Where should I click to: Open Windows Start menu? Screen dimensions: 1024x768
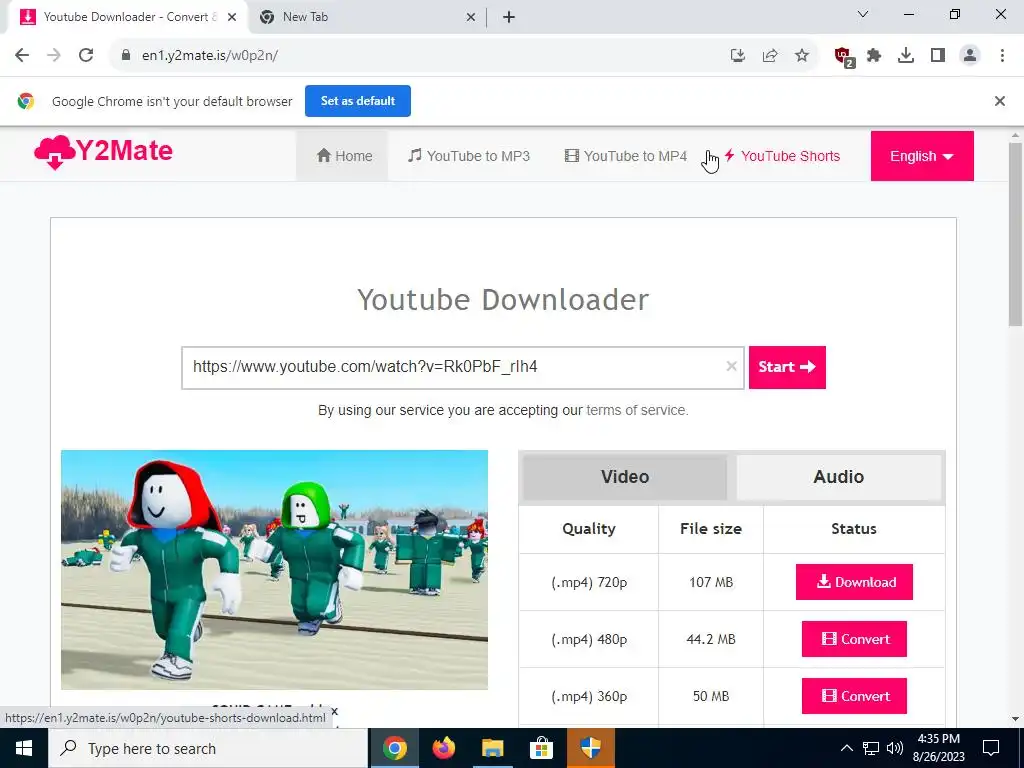[24, 748]
